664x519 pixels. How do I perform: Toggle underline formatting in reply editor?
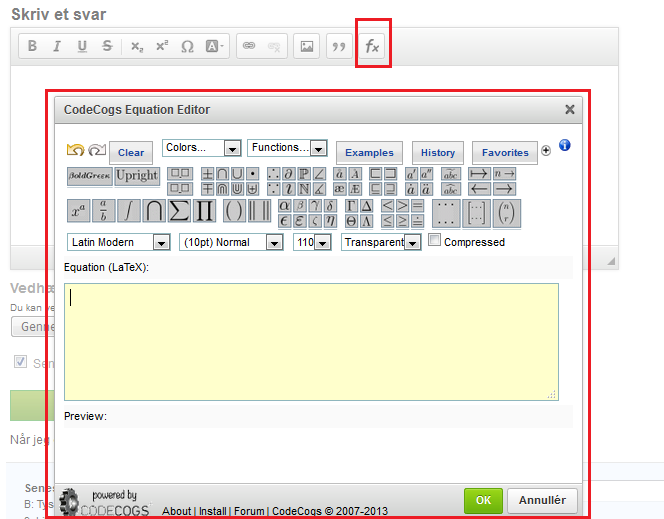coord(82,46)
